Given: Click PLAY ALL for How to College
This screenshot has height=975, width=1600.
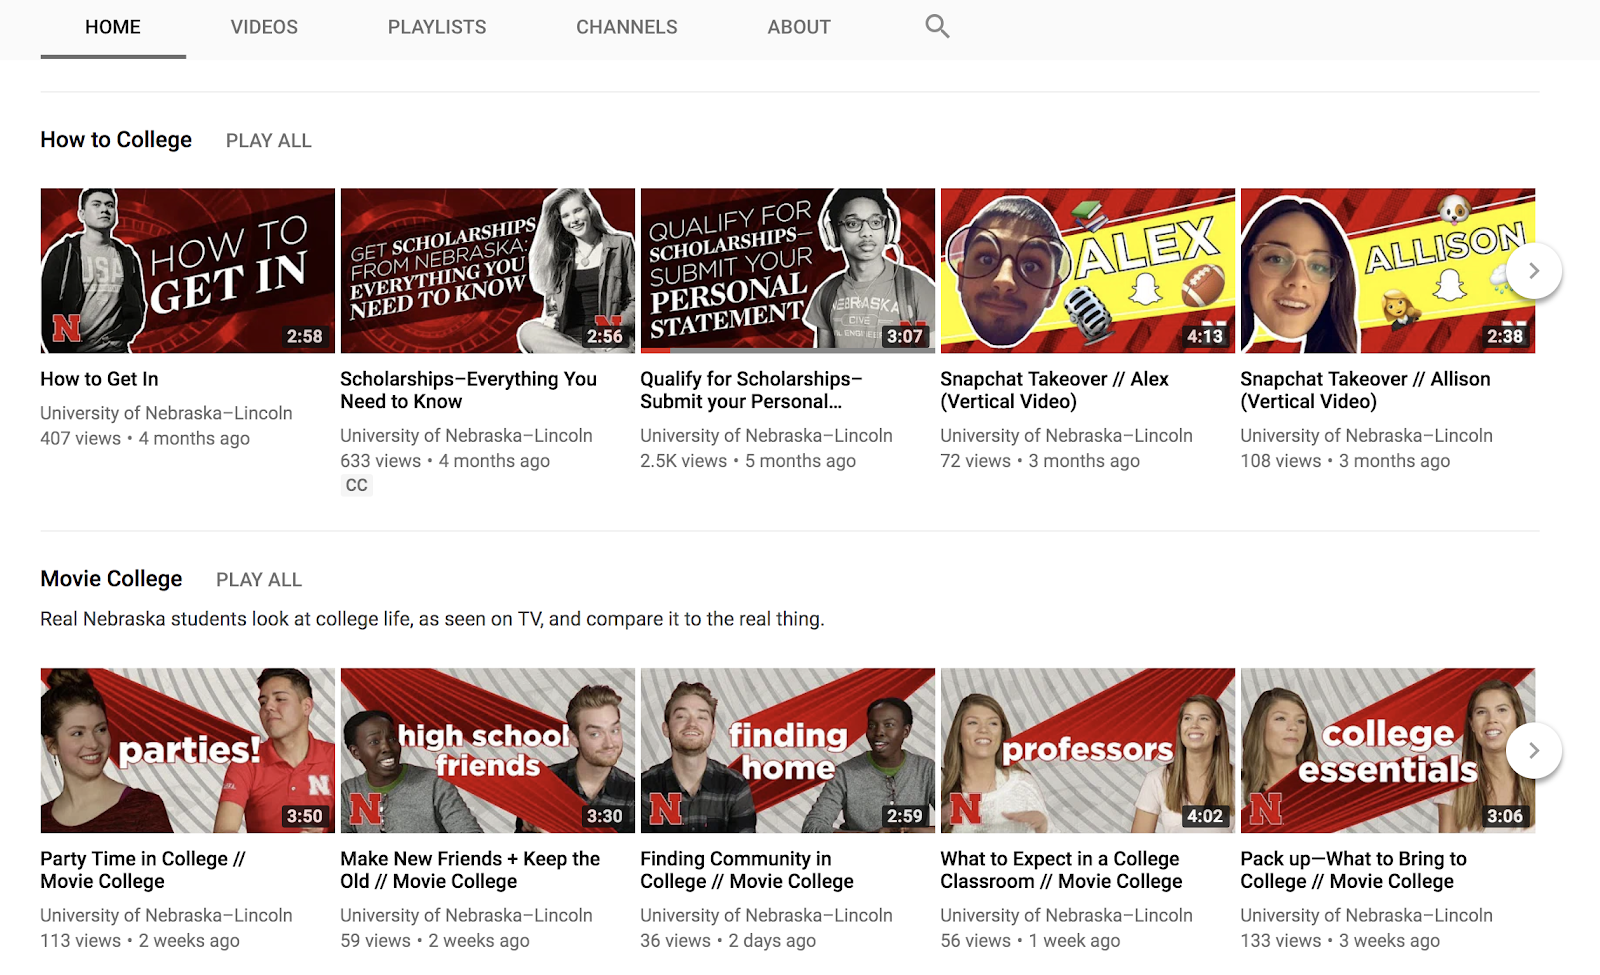Looking at the screenshot, I should click(269, 141).
